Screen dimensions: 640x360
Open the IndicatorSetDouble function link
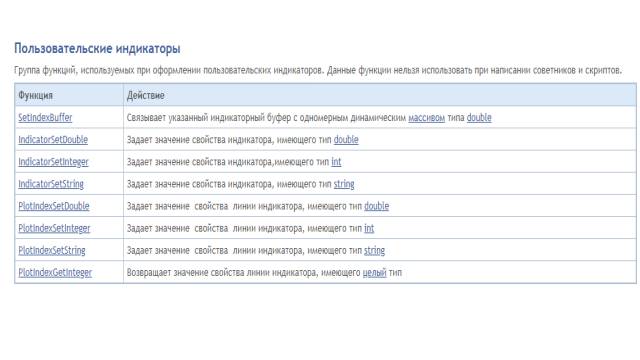[53, 140]
